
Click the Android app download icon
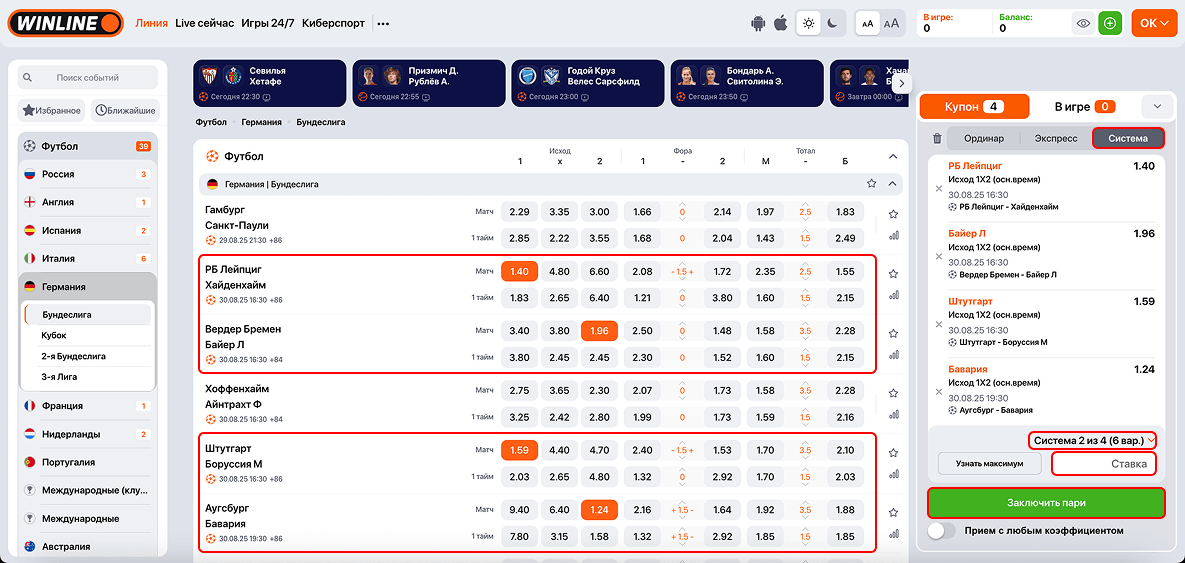coord(759,23)
